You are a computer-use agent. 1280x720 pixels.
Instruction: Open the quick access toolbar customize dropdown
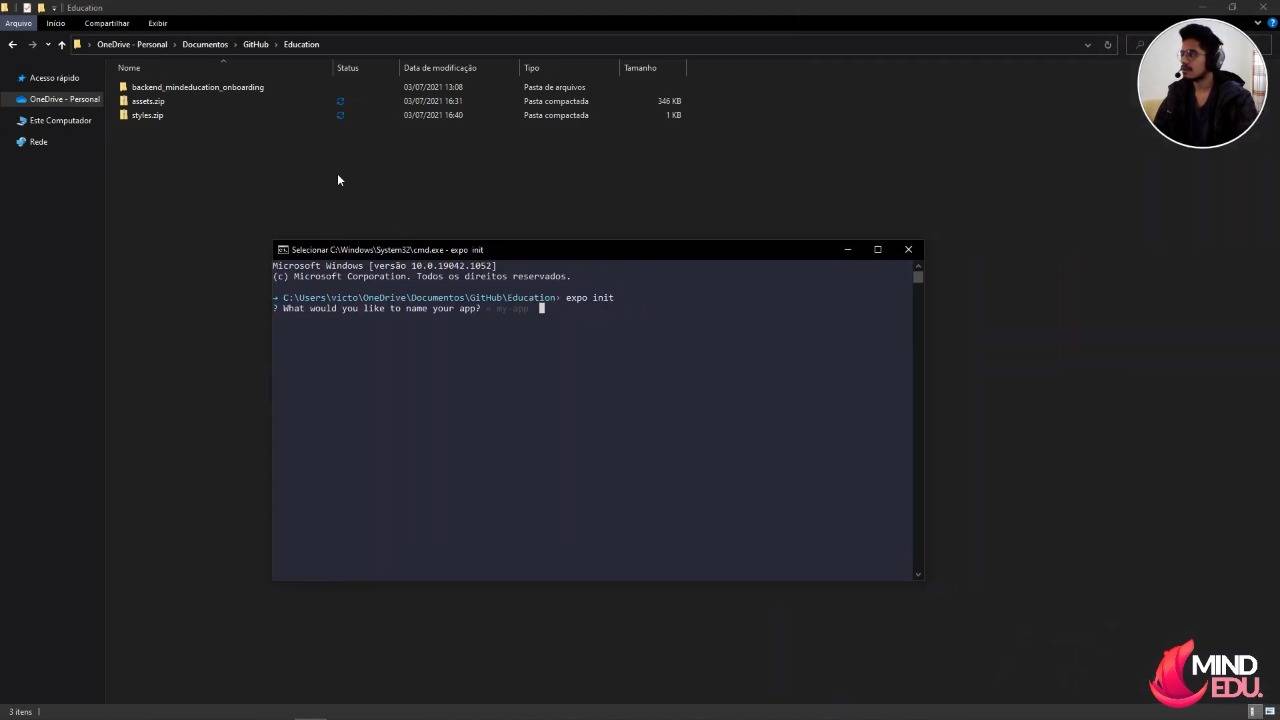click(x=54, y=8)
